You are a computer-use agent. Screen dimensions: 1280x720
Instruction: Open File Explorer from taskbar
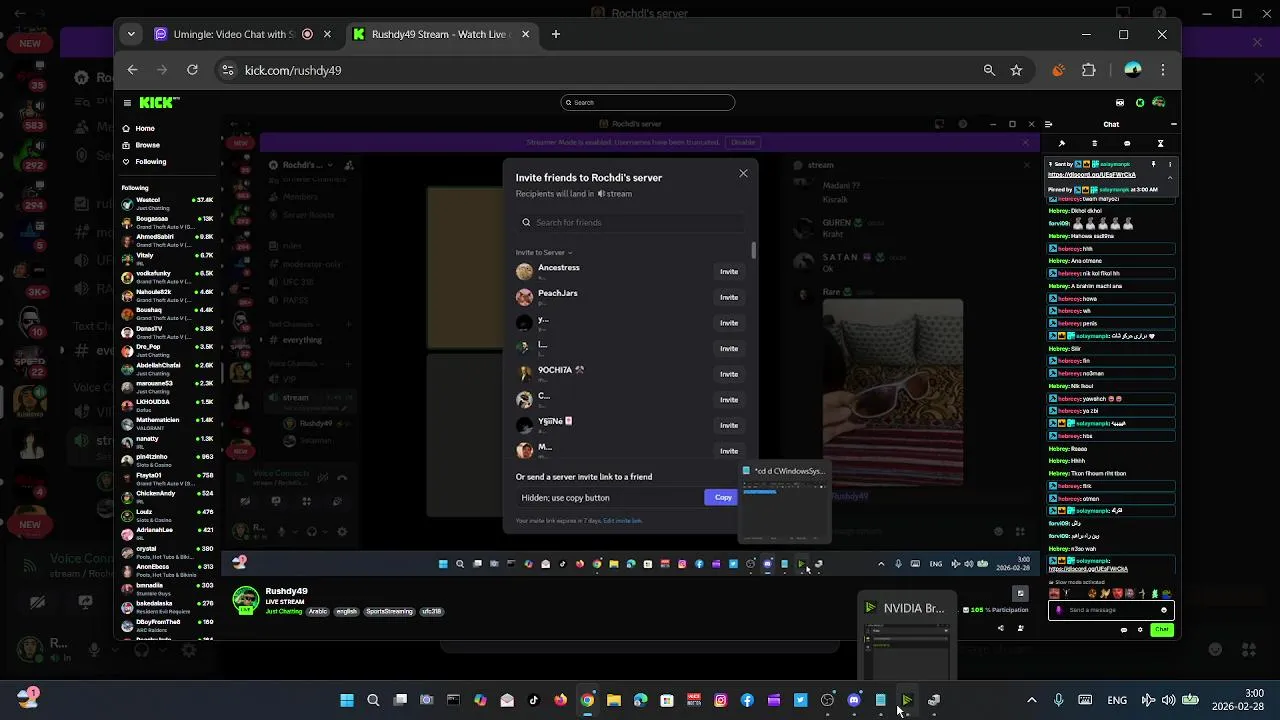[x=614, y=700]
